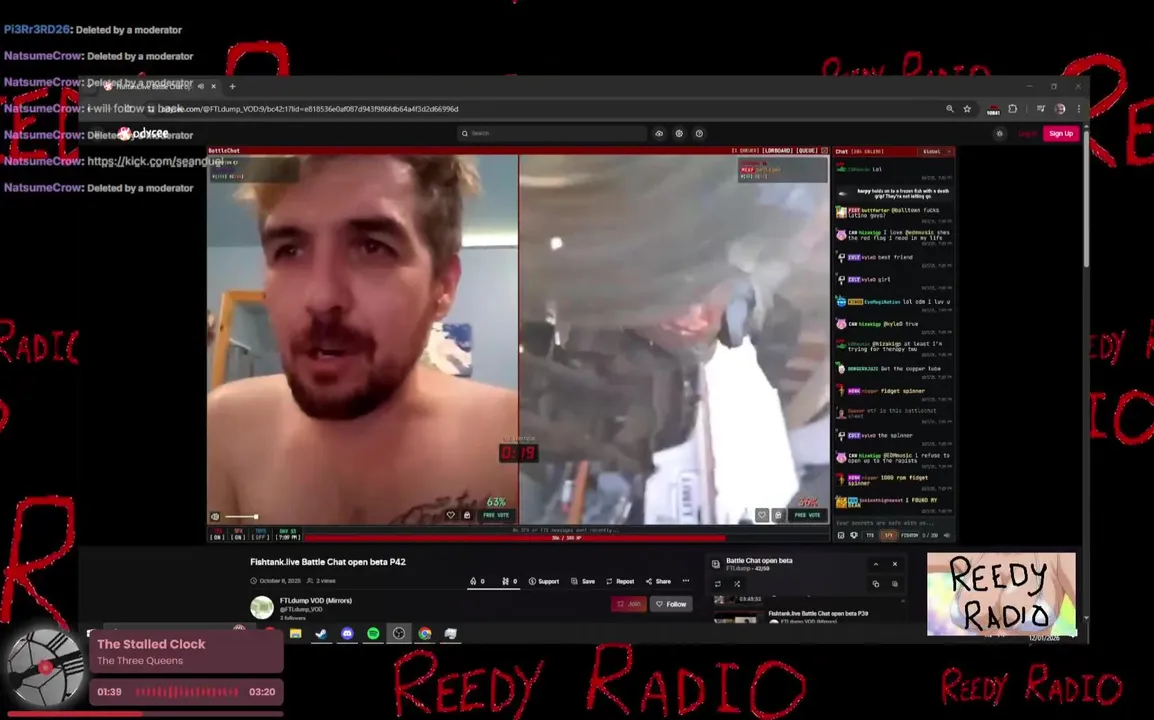Click the Log In link in Odysee header

click(x=1027, y=133)
